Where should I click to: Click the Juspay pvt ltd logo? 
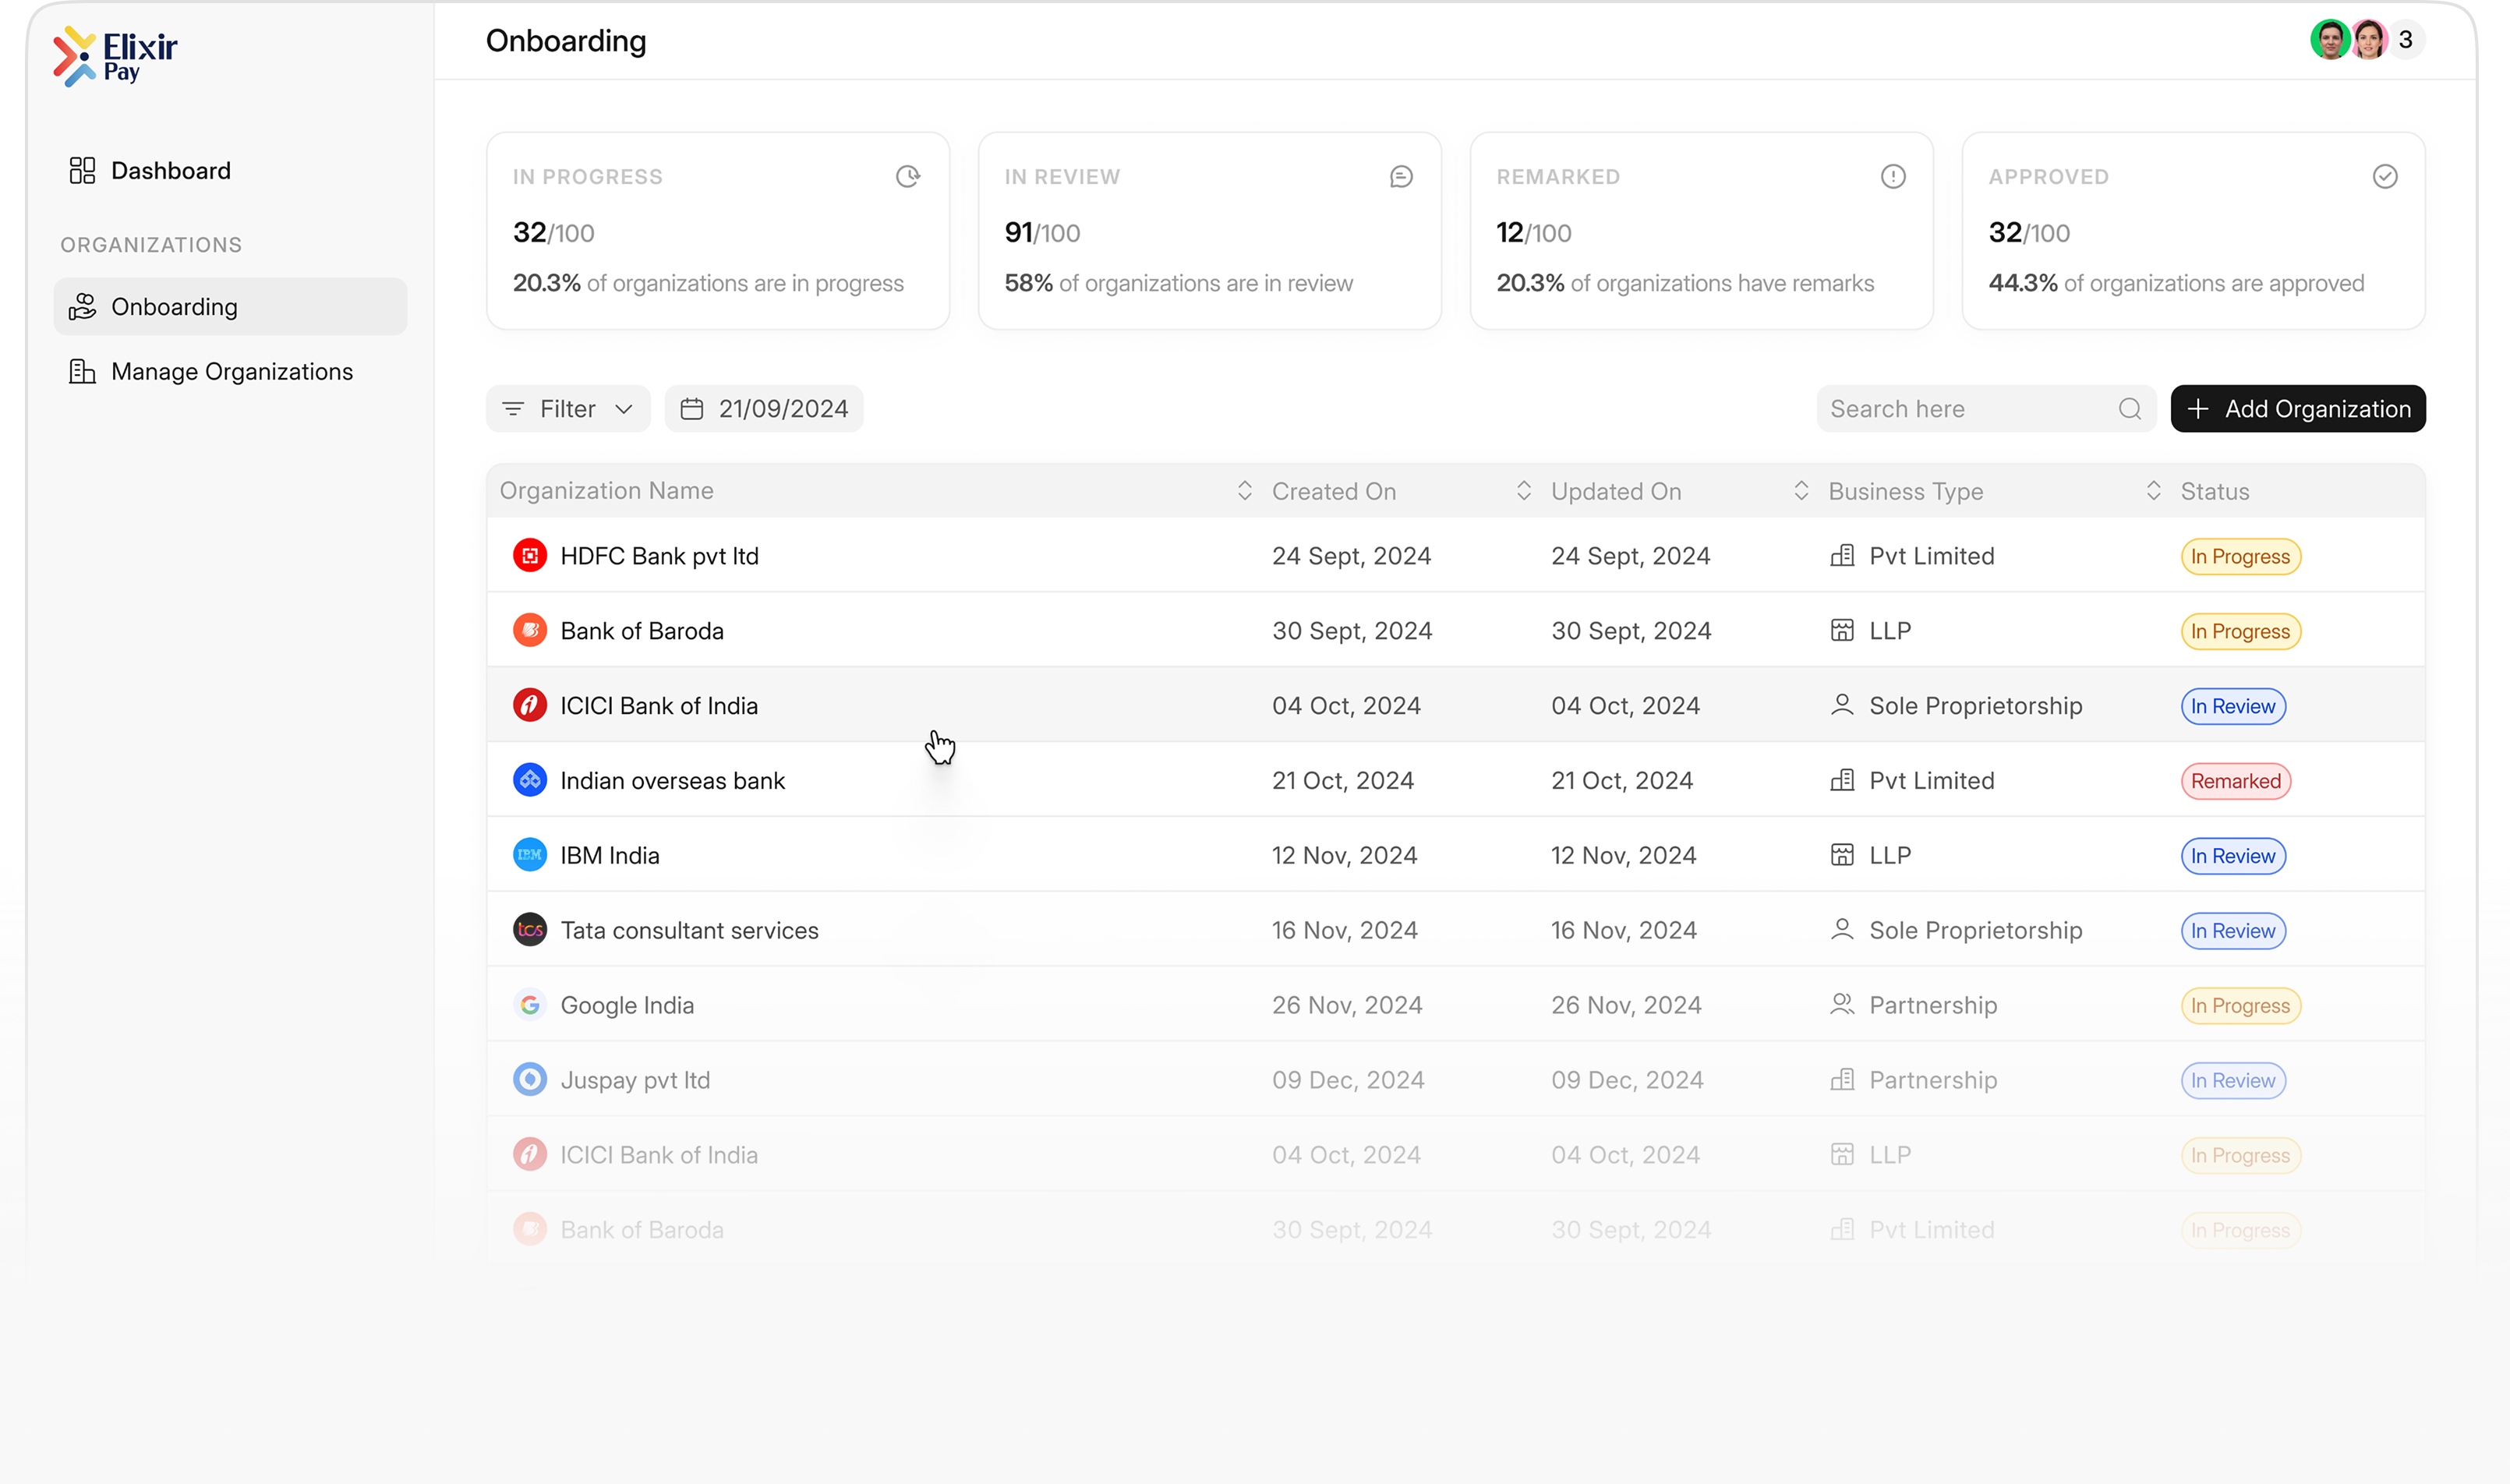click(530, 1080)
